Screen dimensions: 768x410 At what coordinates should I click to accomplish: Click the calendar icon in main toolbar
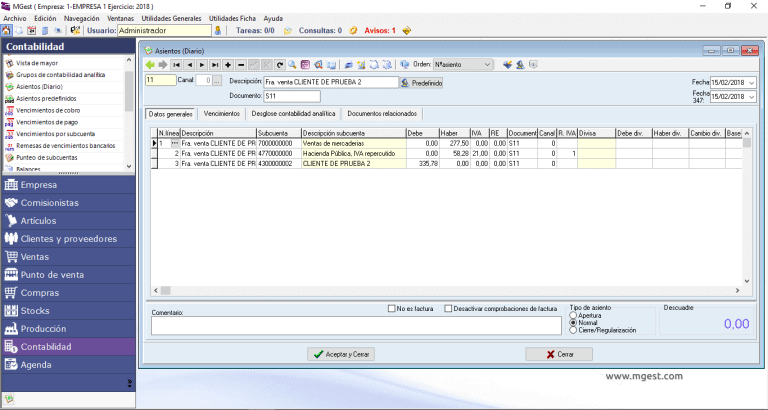coord(32,30)
